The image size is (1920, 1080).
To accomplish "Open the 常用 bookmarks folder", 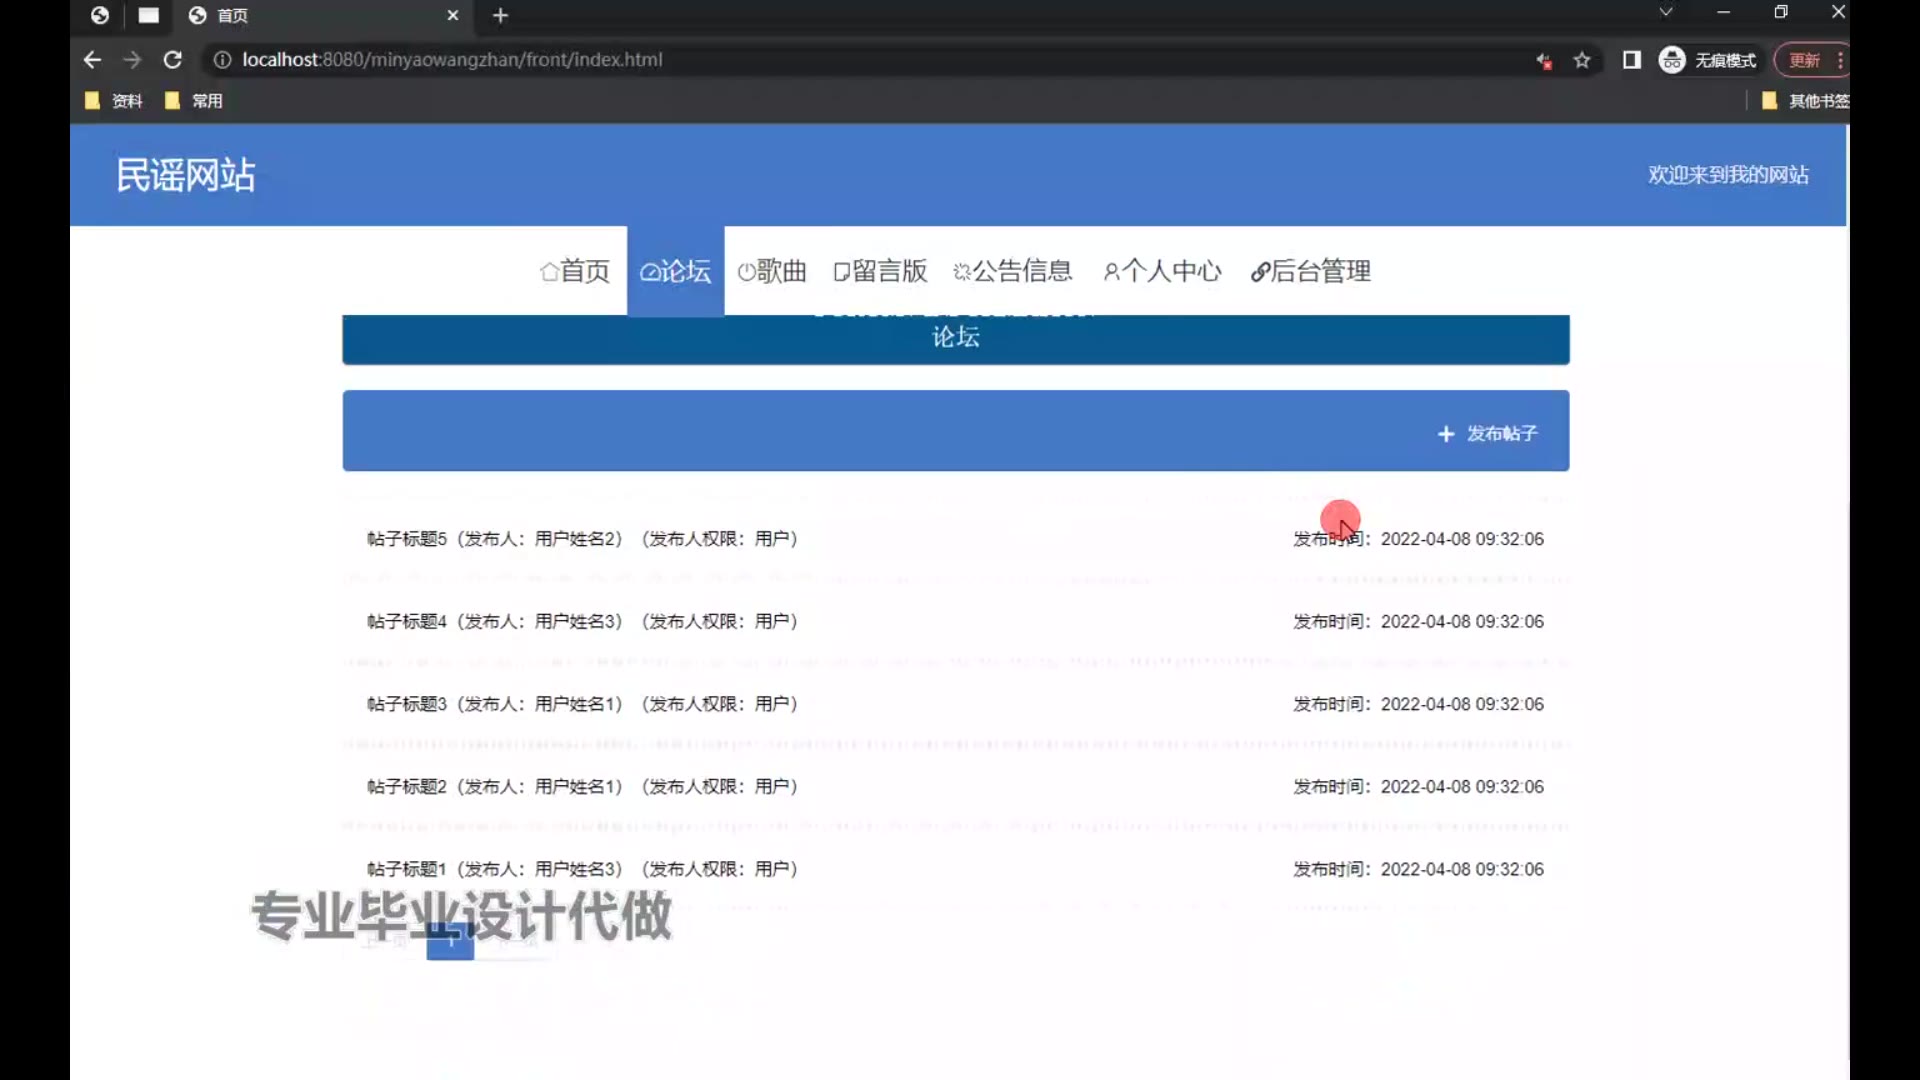I will (195, 101).
